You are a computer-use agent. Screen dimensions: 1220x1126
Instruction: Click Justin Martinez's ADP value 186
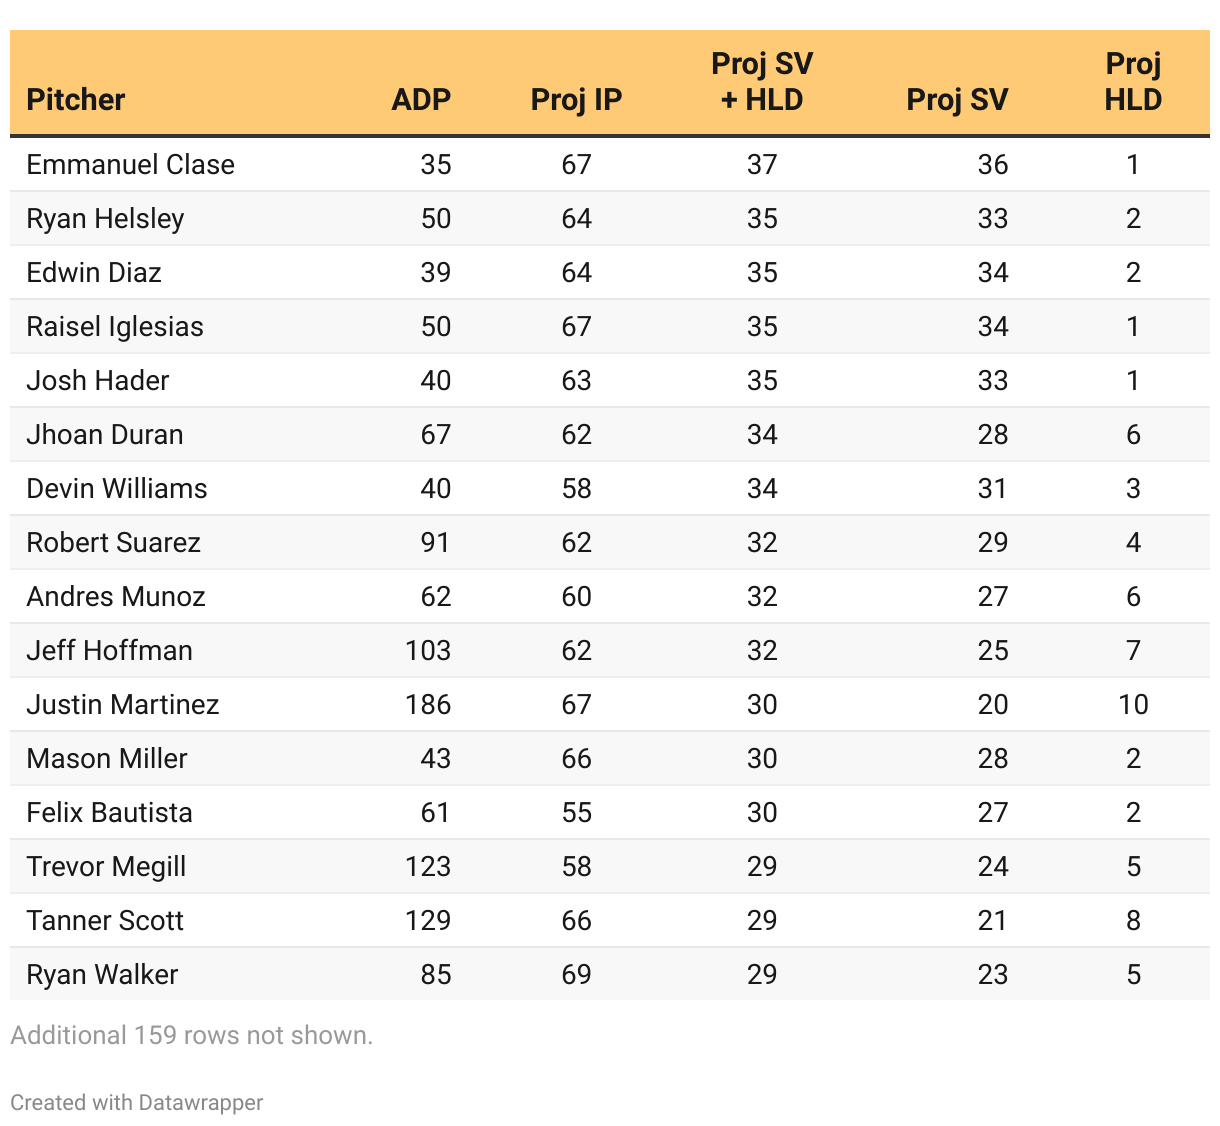428,705
